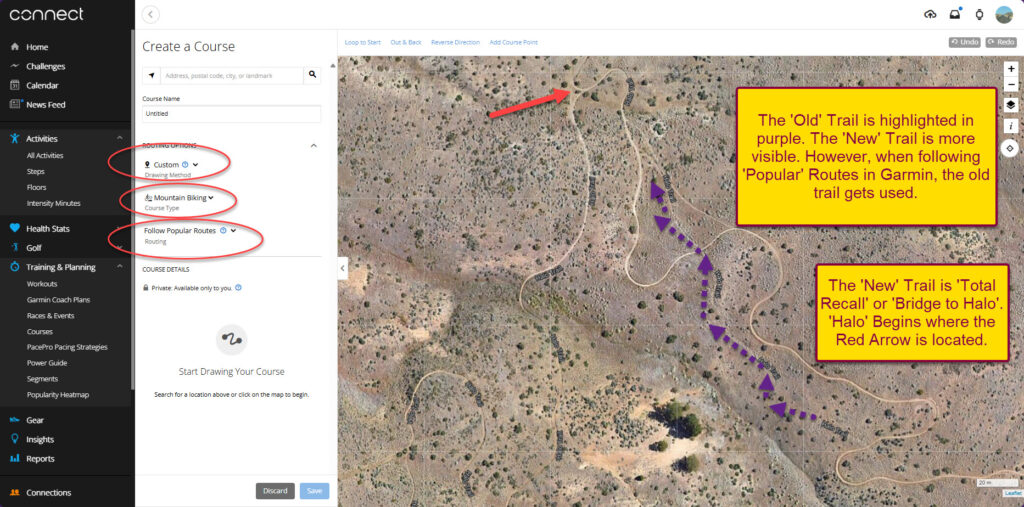Open Courses under Training & Planning
1024x507 pixels.
pos(39,331)
